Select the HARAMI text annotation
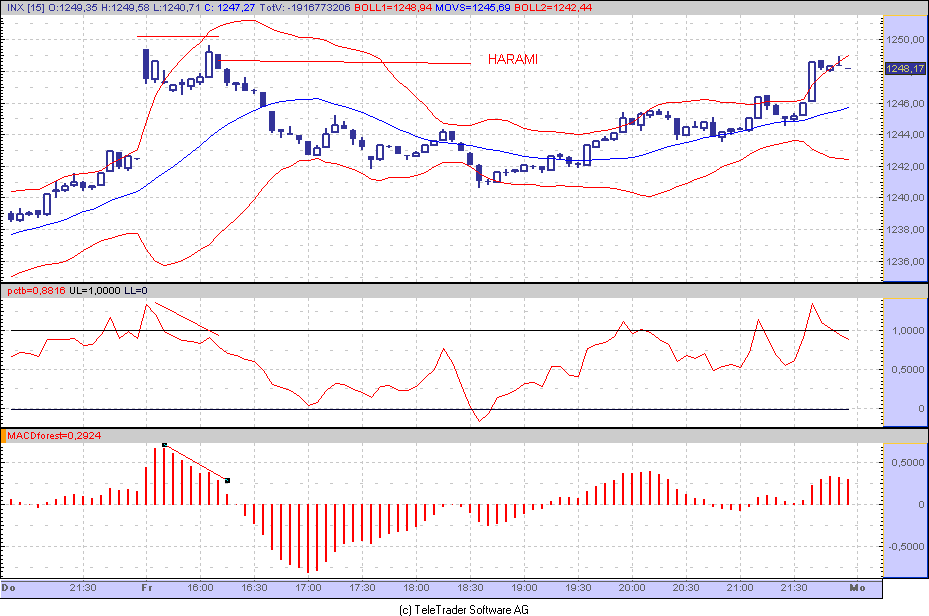 (x=512, y=59)
